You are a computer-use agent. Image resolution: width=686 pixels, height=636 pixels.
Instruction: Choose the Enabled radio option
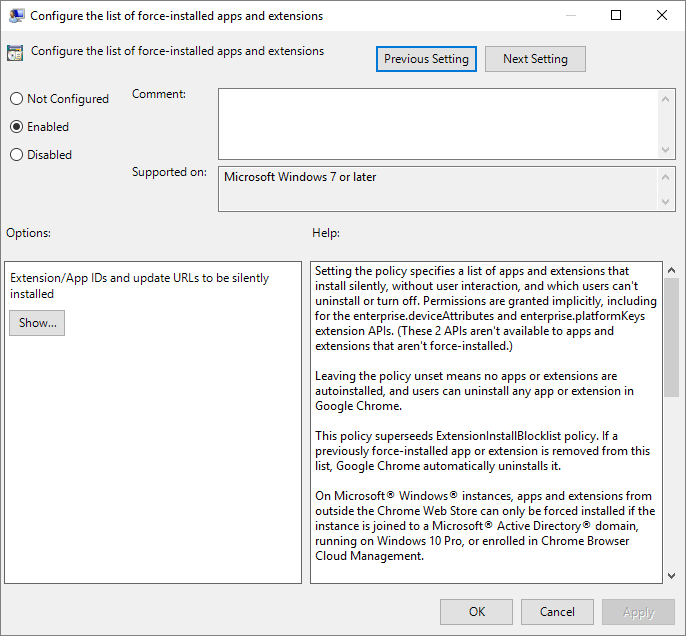click(x=16, y=127)
